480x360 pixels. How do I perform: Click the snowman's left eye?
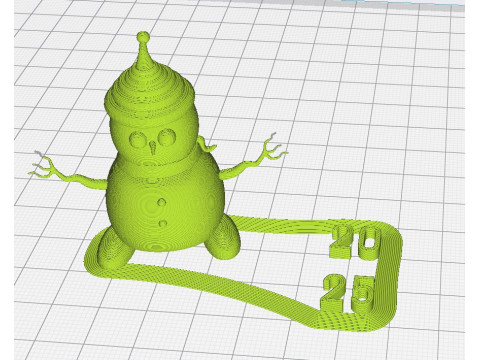tap(137, 140)
